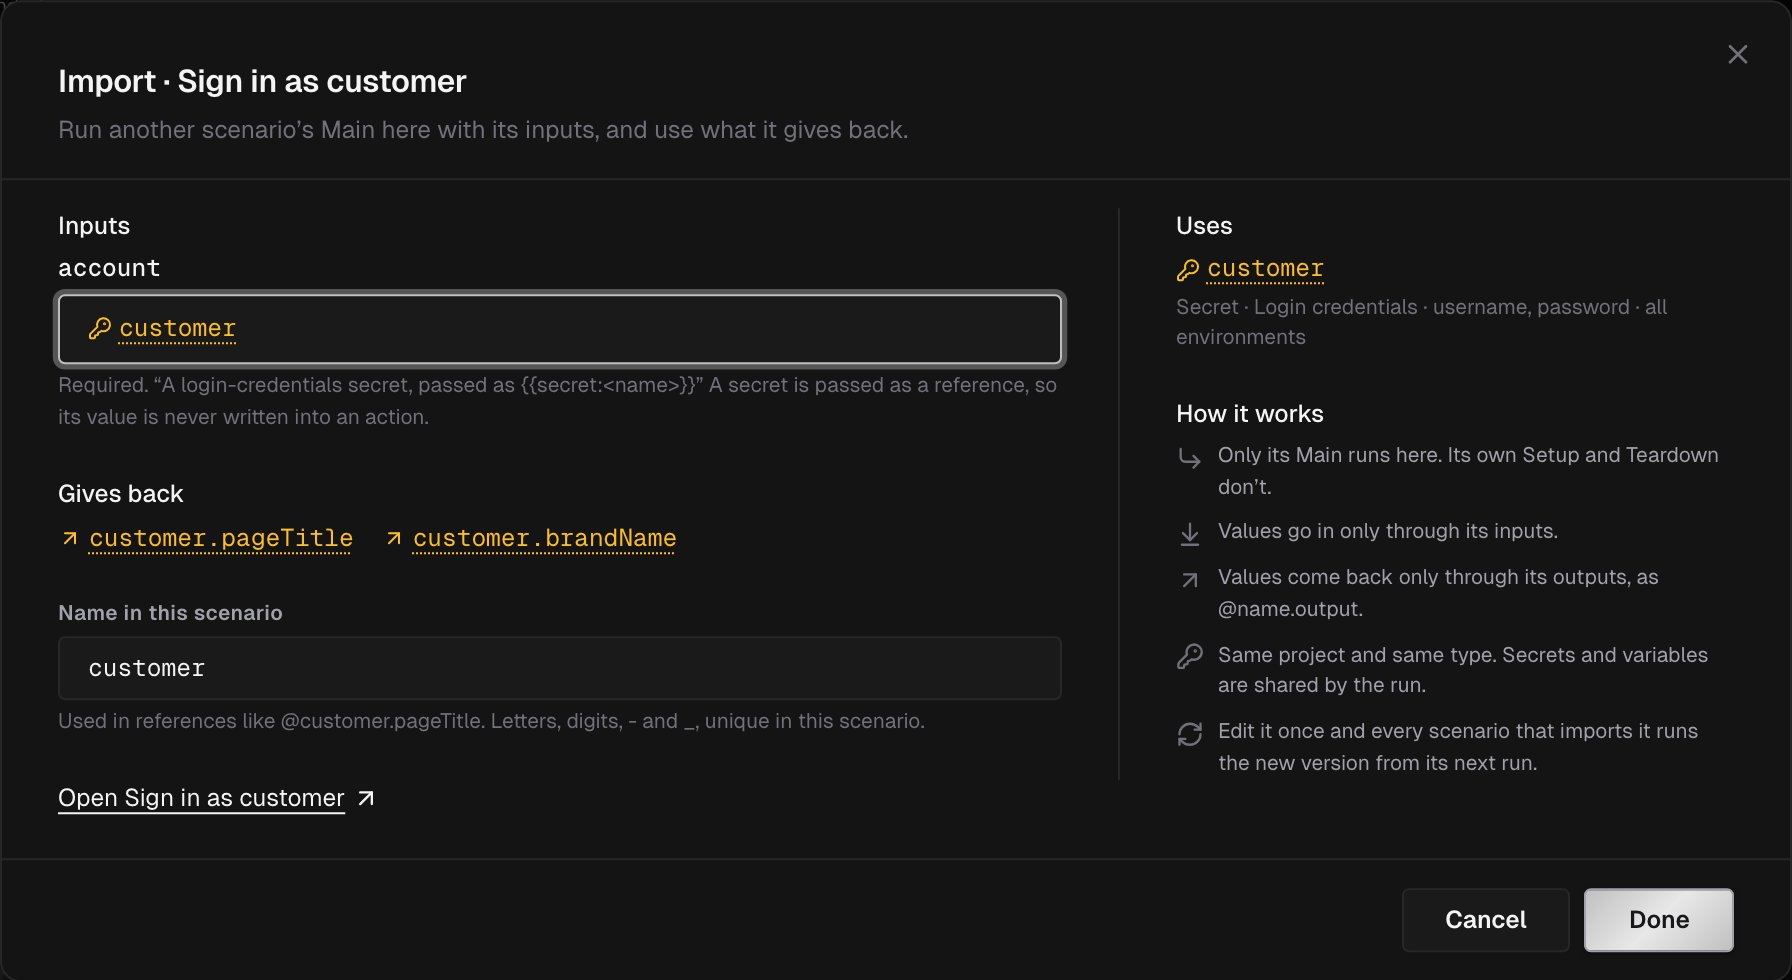
Task: Click the external-link arrow after Open Sign in as customer
Action: click(366, 798)
